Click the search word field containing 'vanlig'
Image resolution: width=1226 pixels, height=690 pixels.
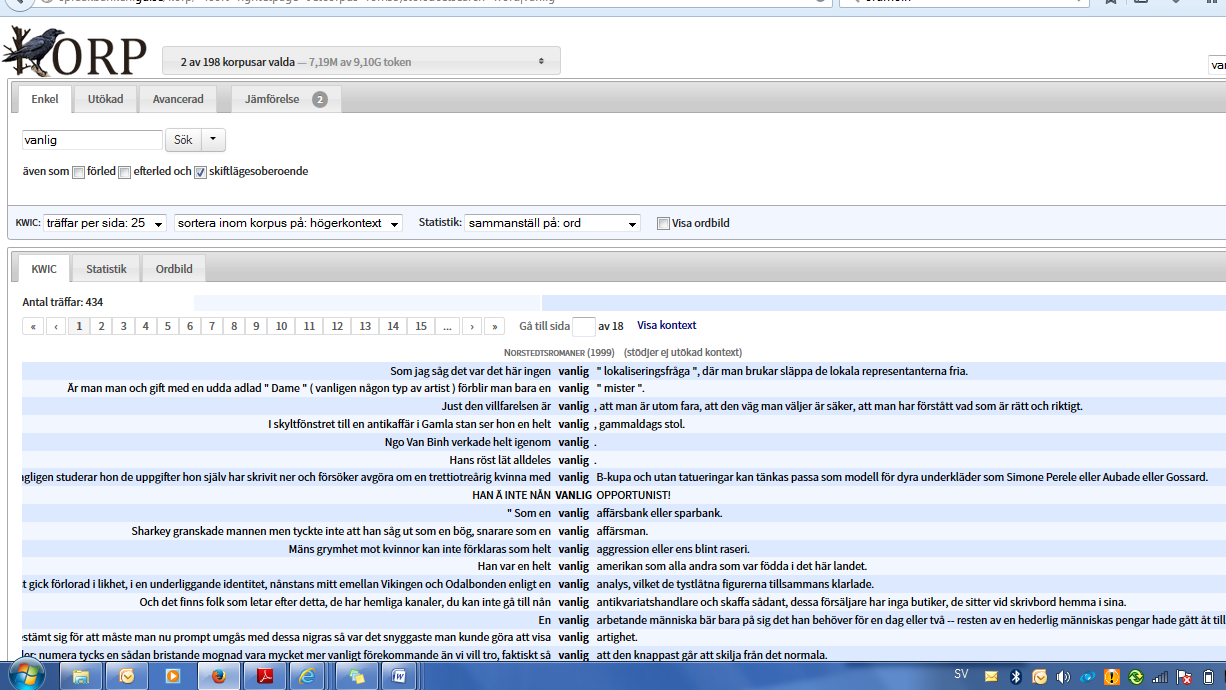pyautogui.click(x=92, y=140)
